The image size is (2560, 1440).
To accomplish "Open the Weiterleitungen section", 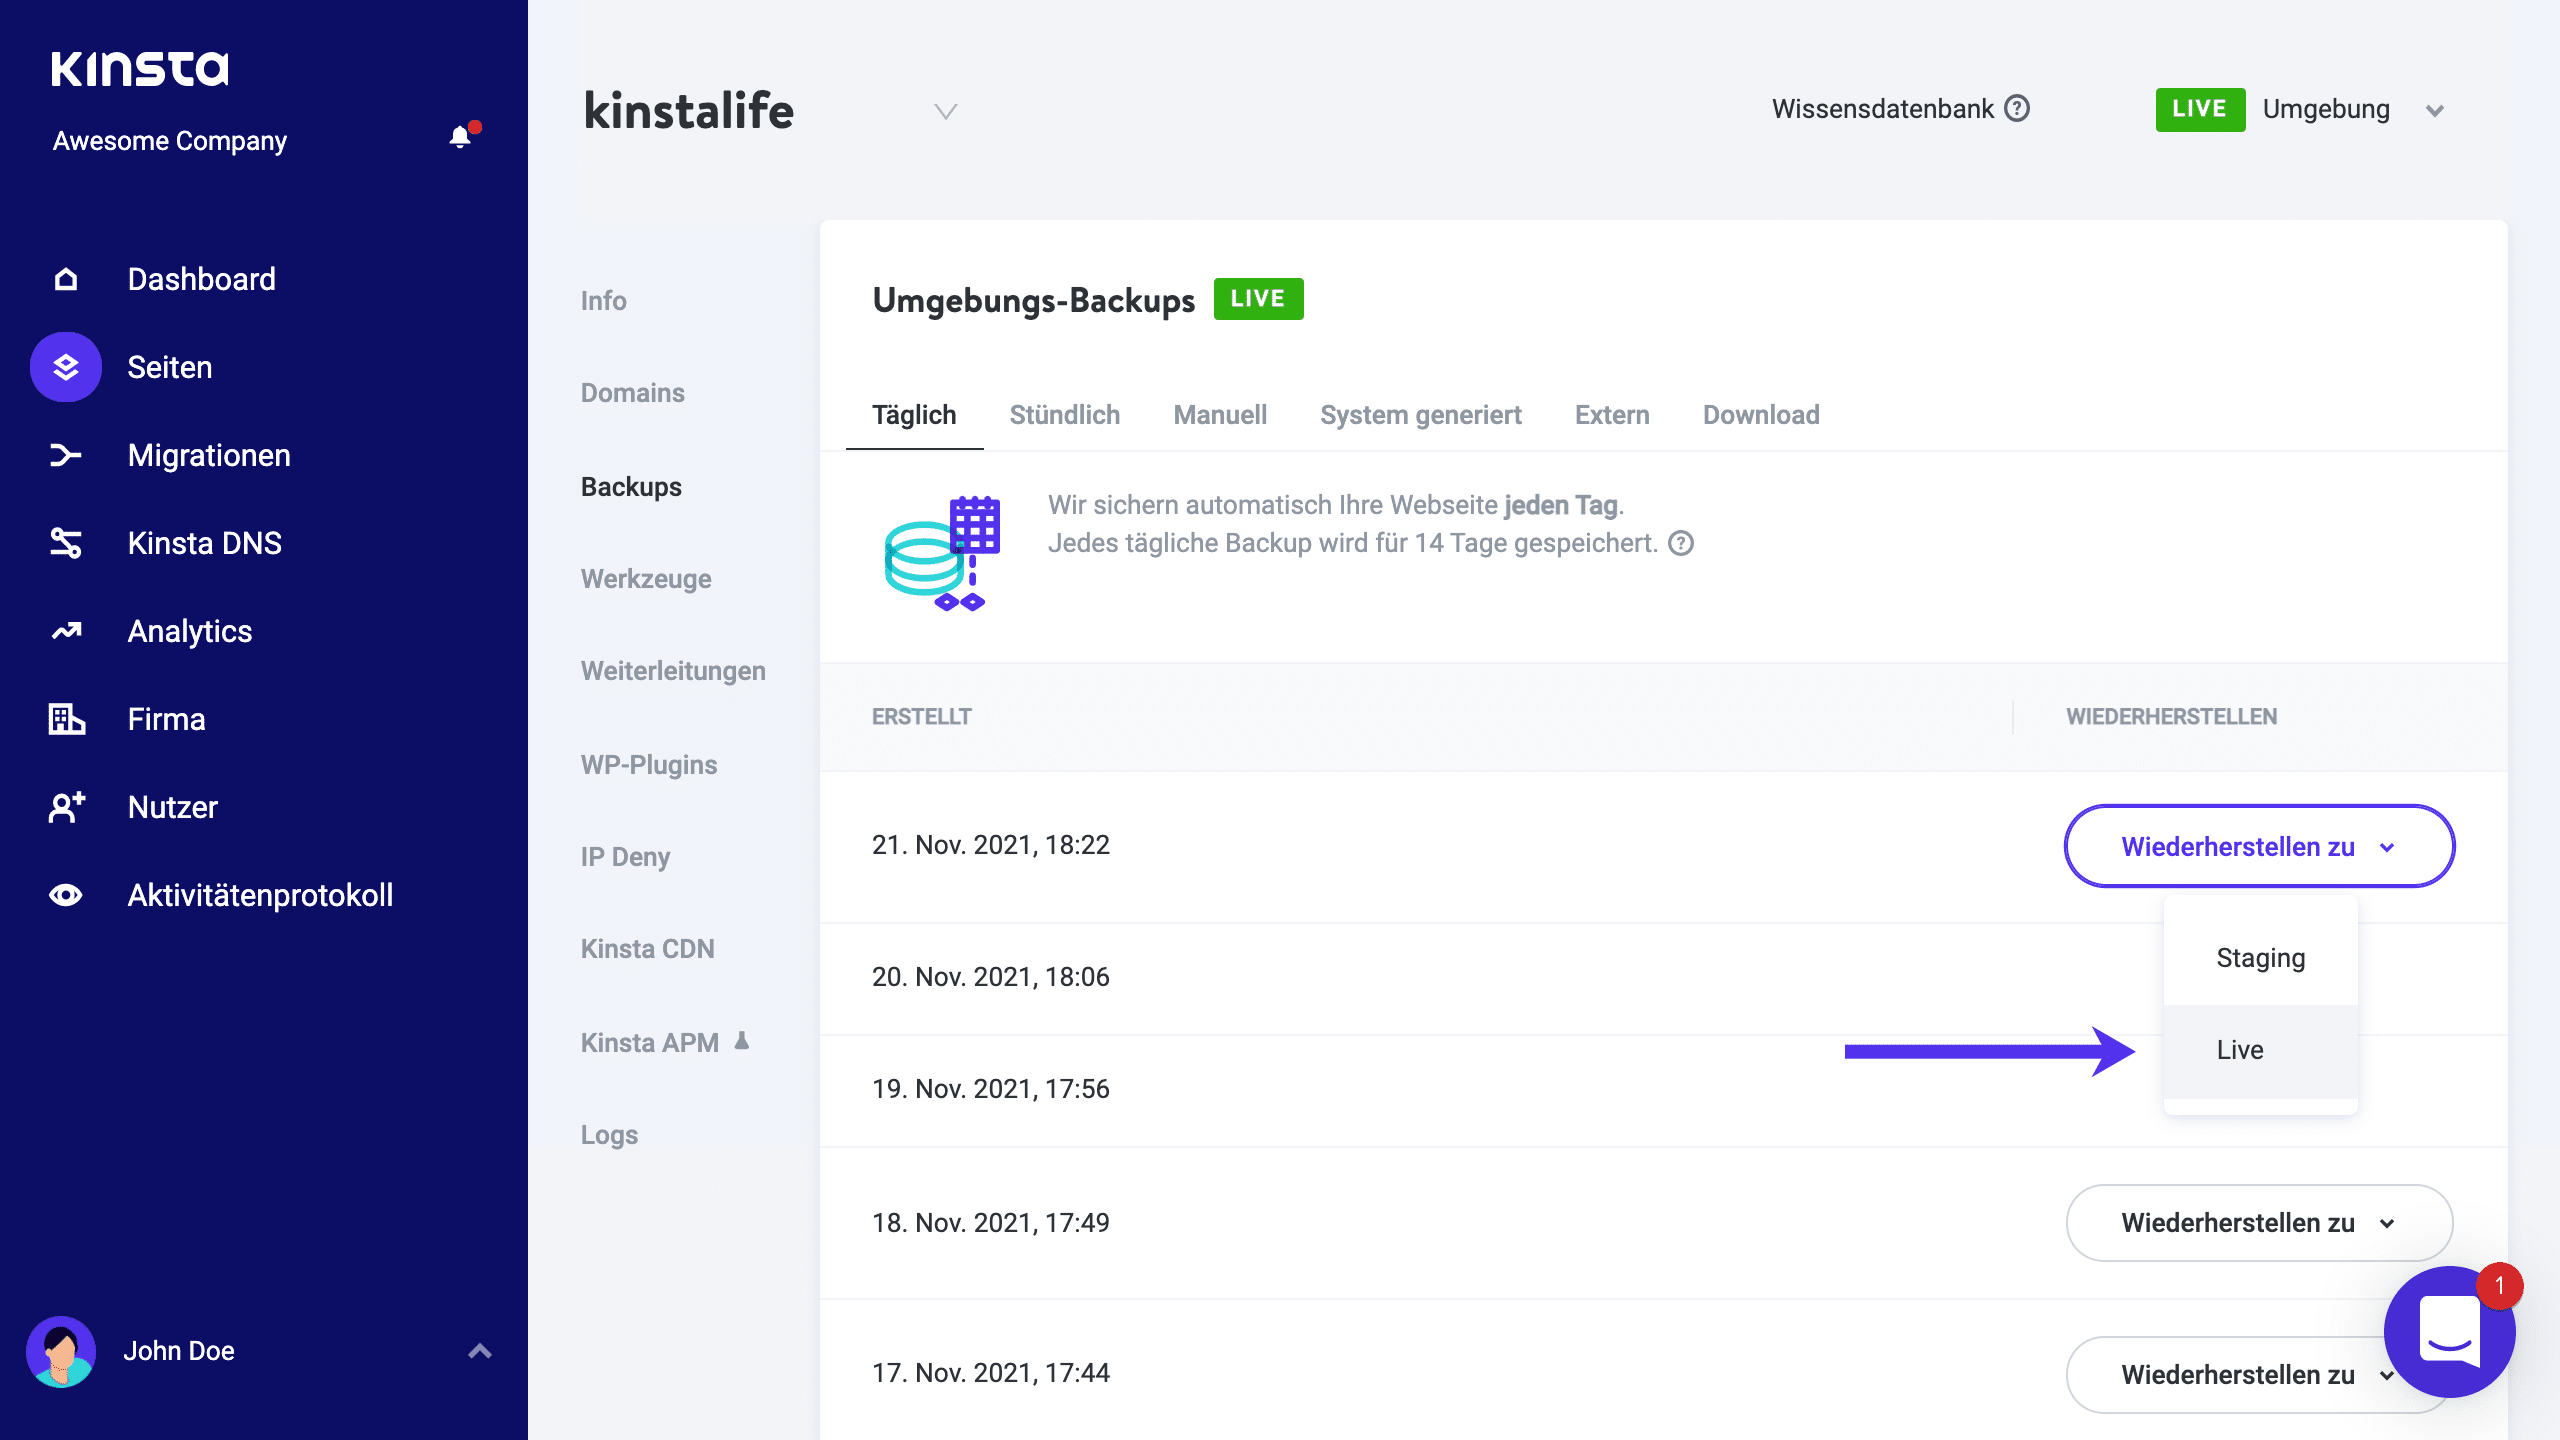I will pos(673,670).
